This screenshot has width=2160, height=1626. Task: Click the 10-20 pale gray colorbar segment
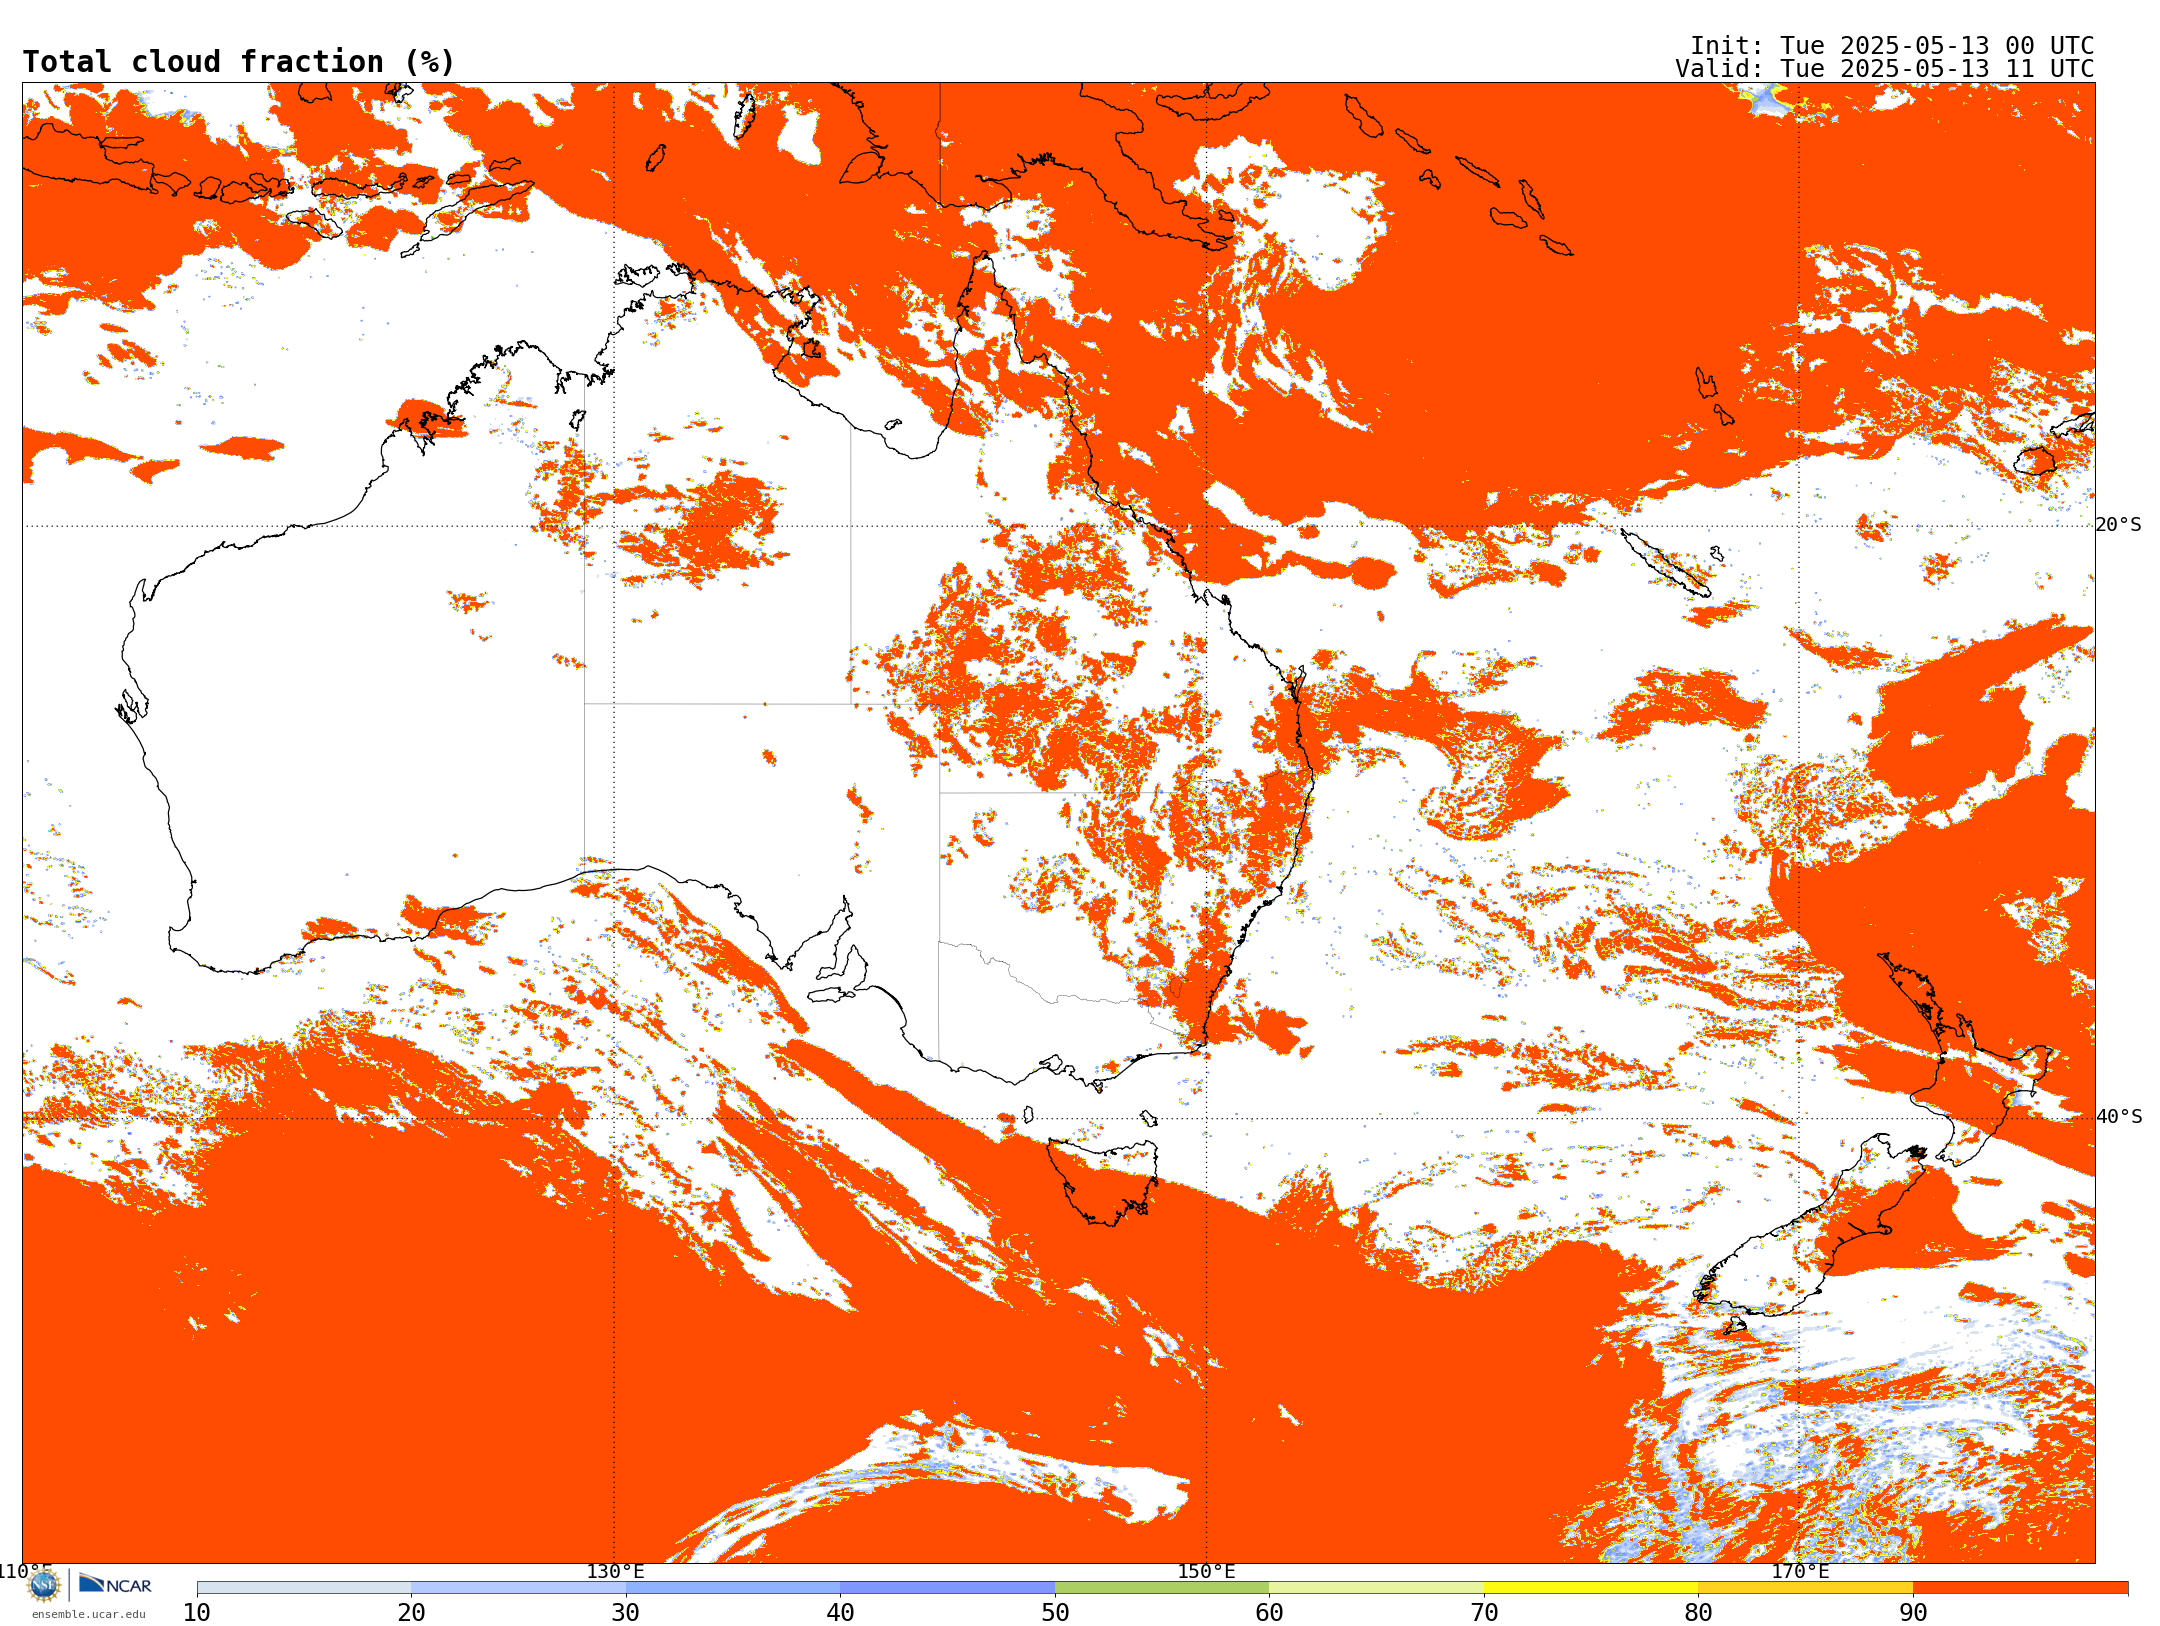click(304, 1588)
